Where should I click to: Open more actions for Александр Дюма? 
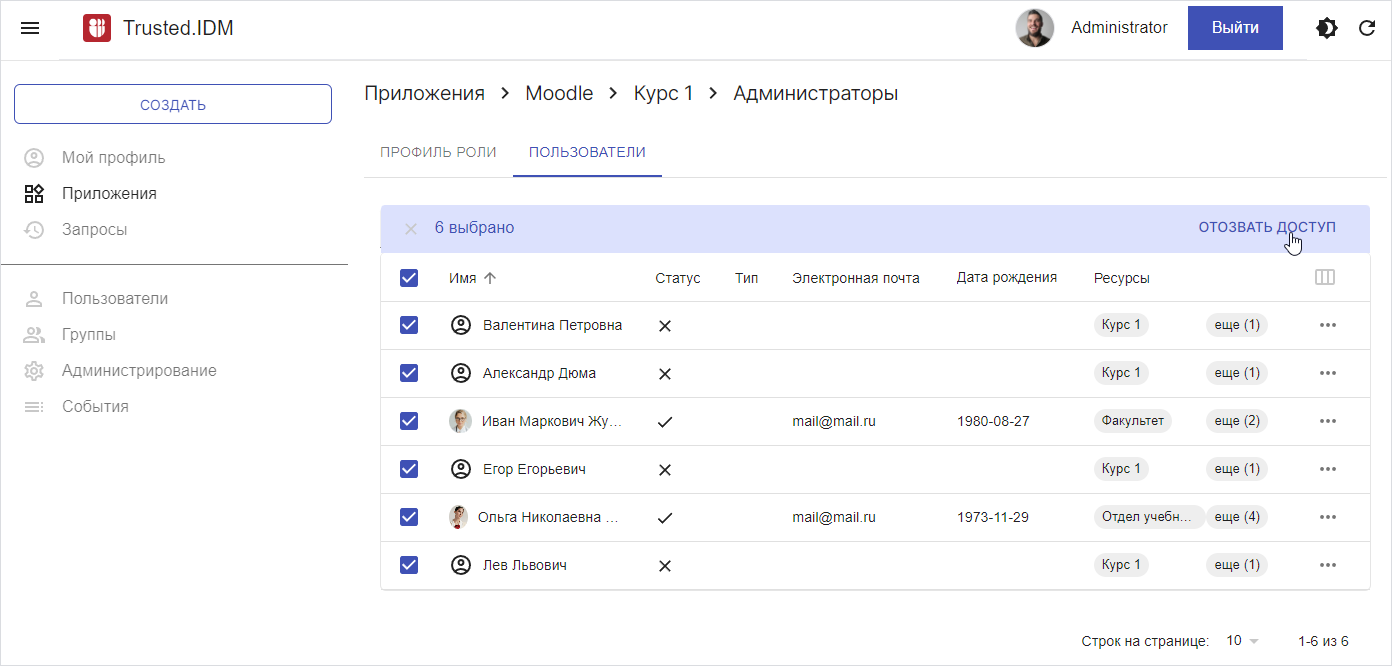1328,373
